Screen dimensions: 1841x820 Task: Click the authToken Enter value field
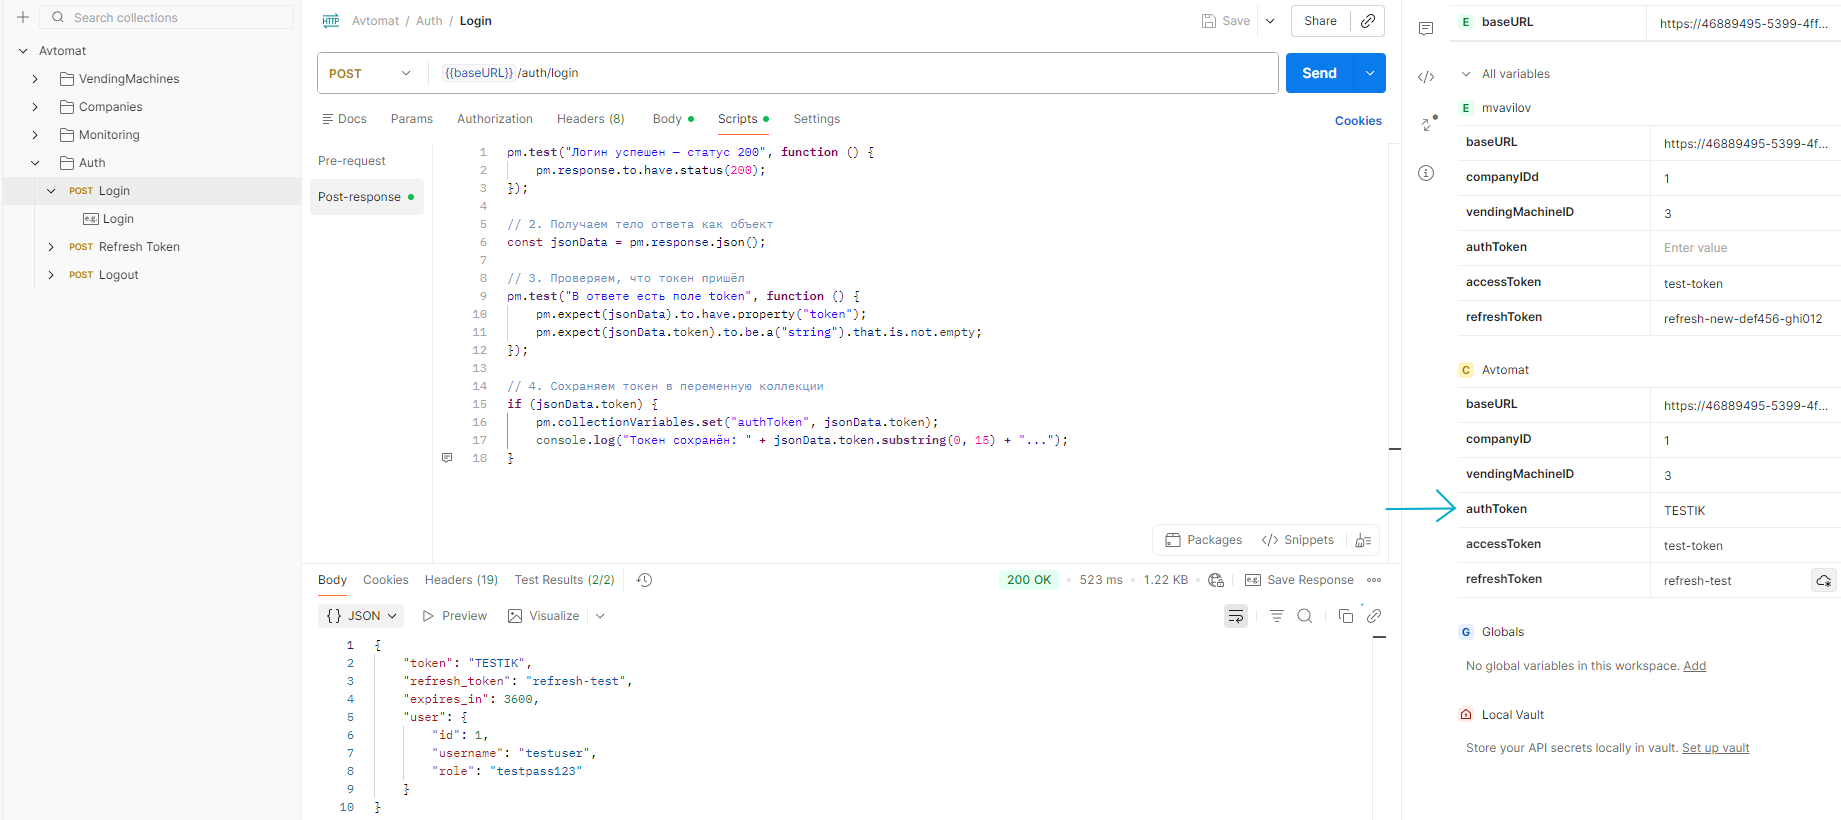pyautogui.click(x=1740, y=248)
